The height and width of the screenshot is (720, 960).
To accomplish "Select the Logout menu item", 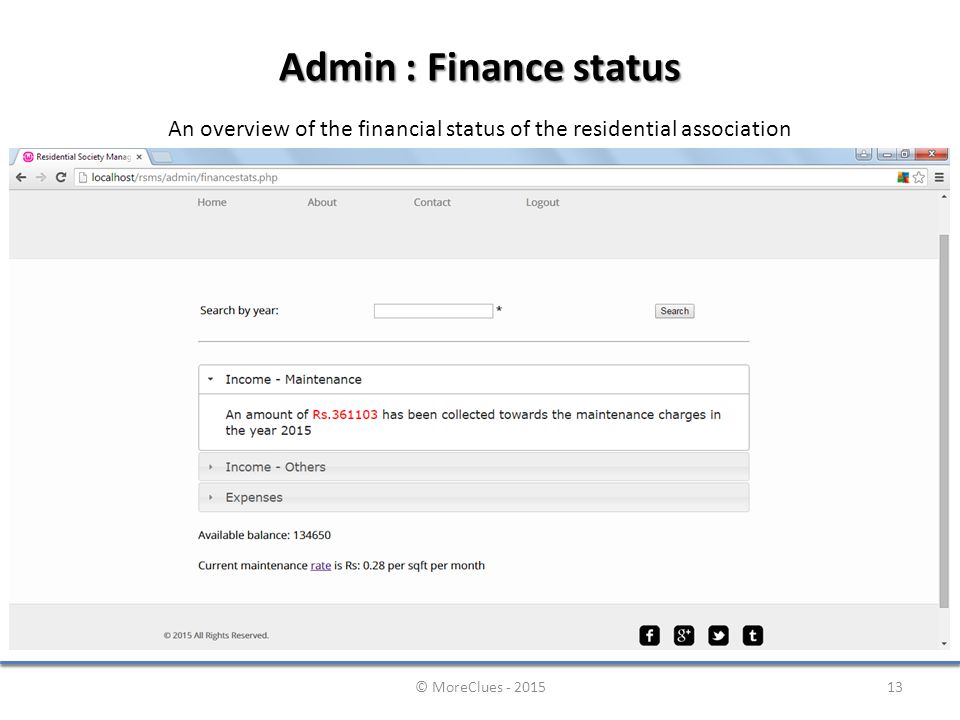I will click(542, 203).
